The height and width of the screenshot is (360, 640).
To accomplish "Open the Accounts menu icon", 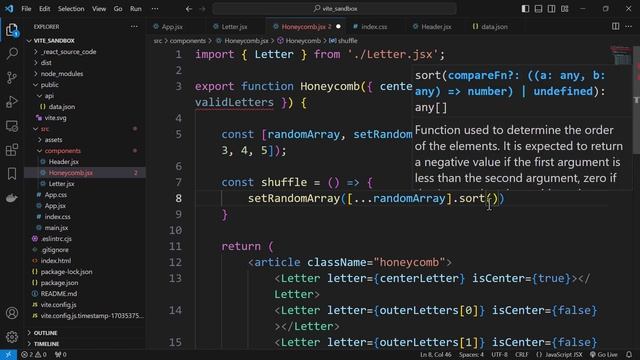I will (x=12, y=313).
